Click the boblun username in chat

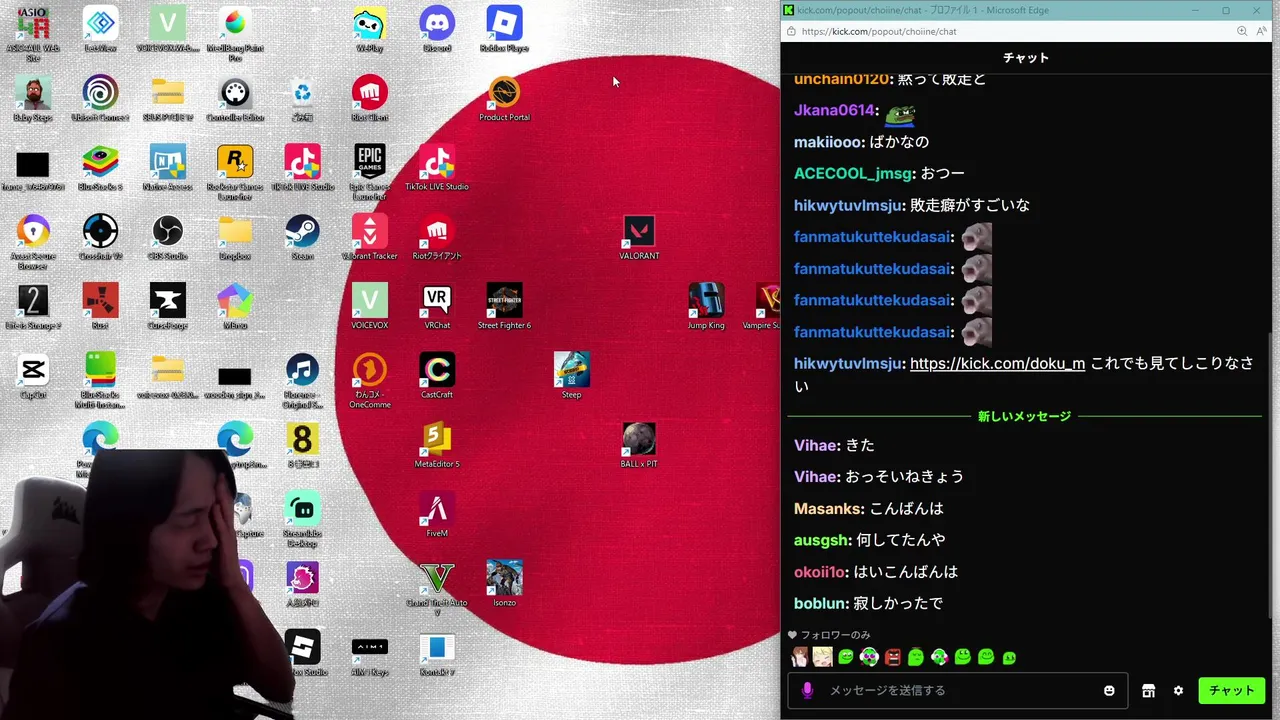(819, 603)
